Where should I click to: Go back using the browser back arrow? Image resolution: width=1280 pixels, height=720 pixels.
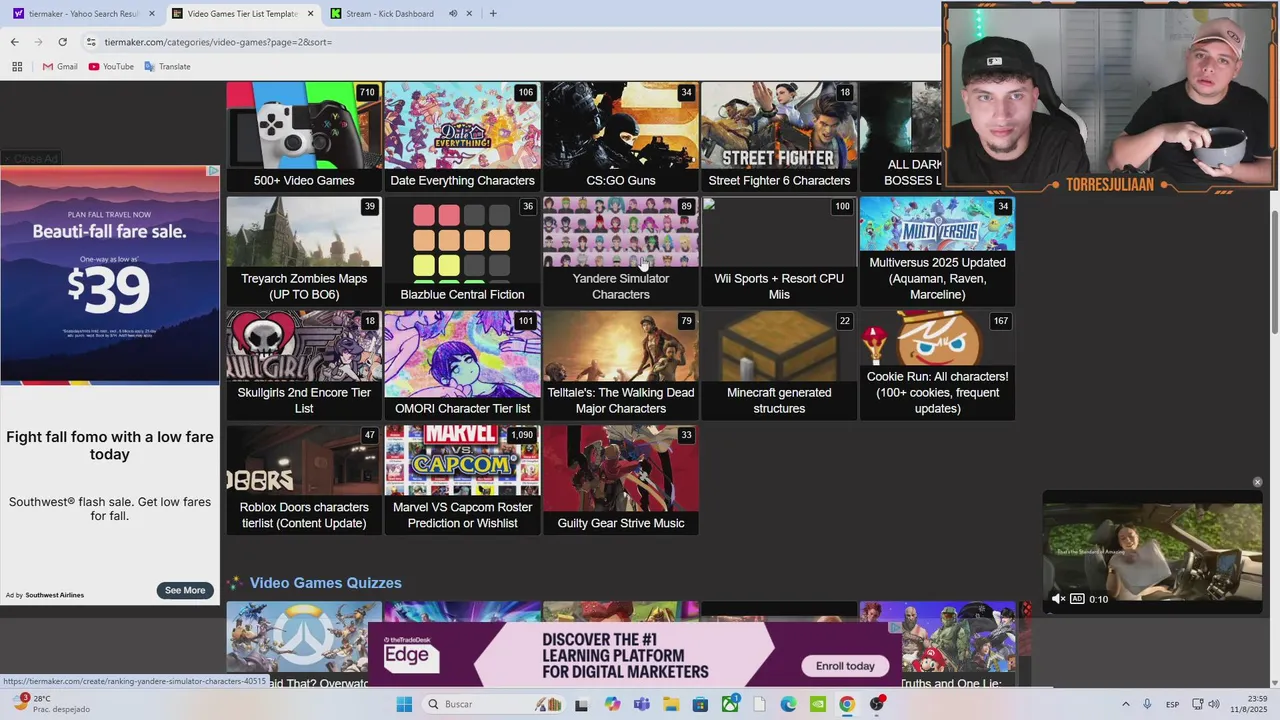coord(14,42)
